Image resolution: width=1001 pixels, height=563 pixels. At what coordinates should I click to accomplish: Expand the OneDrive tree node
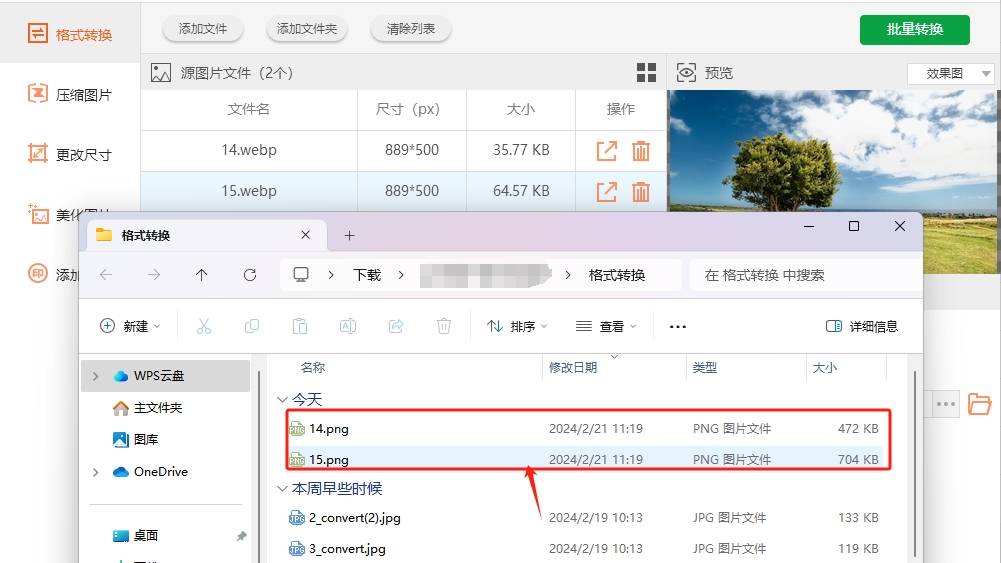96,472
